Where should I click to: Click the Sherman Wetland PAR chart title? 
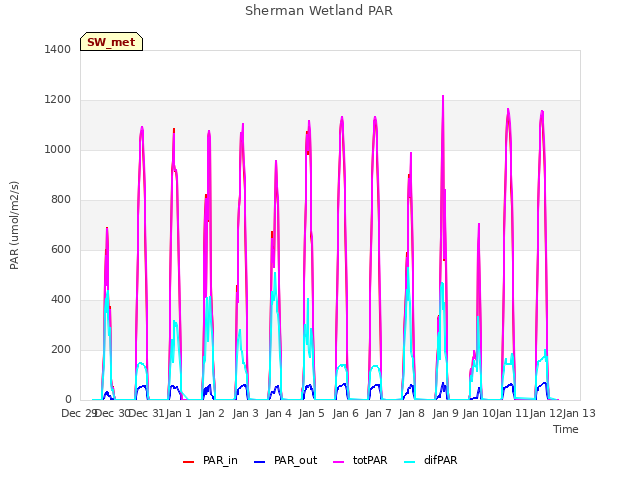point(319,11)
